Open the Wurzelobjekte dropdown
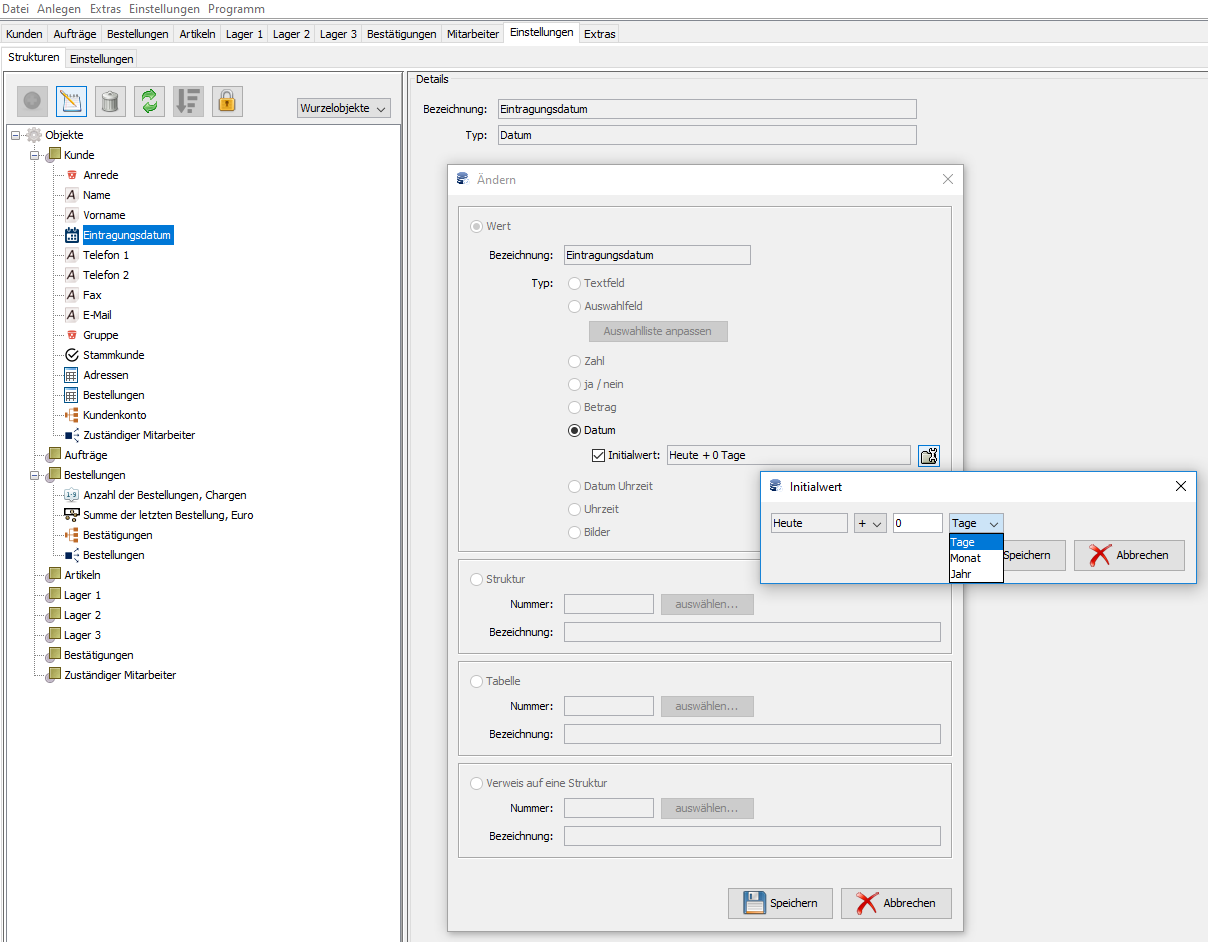Image resolution: width=1208 pixels, height=942 pixels. pyautogui.click(x=344, y=108)
